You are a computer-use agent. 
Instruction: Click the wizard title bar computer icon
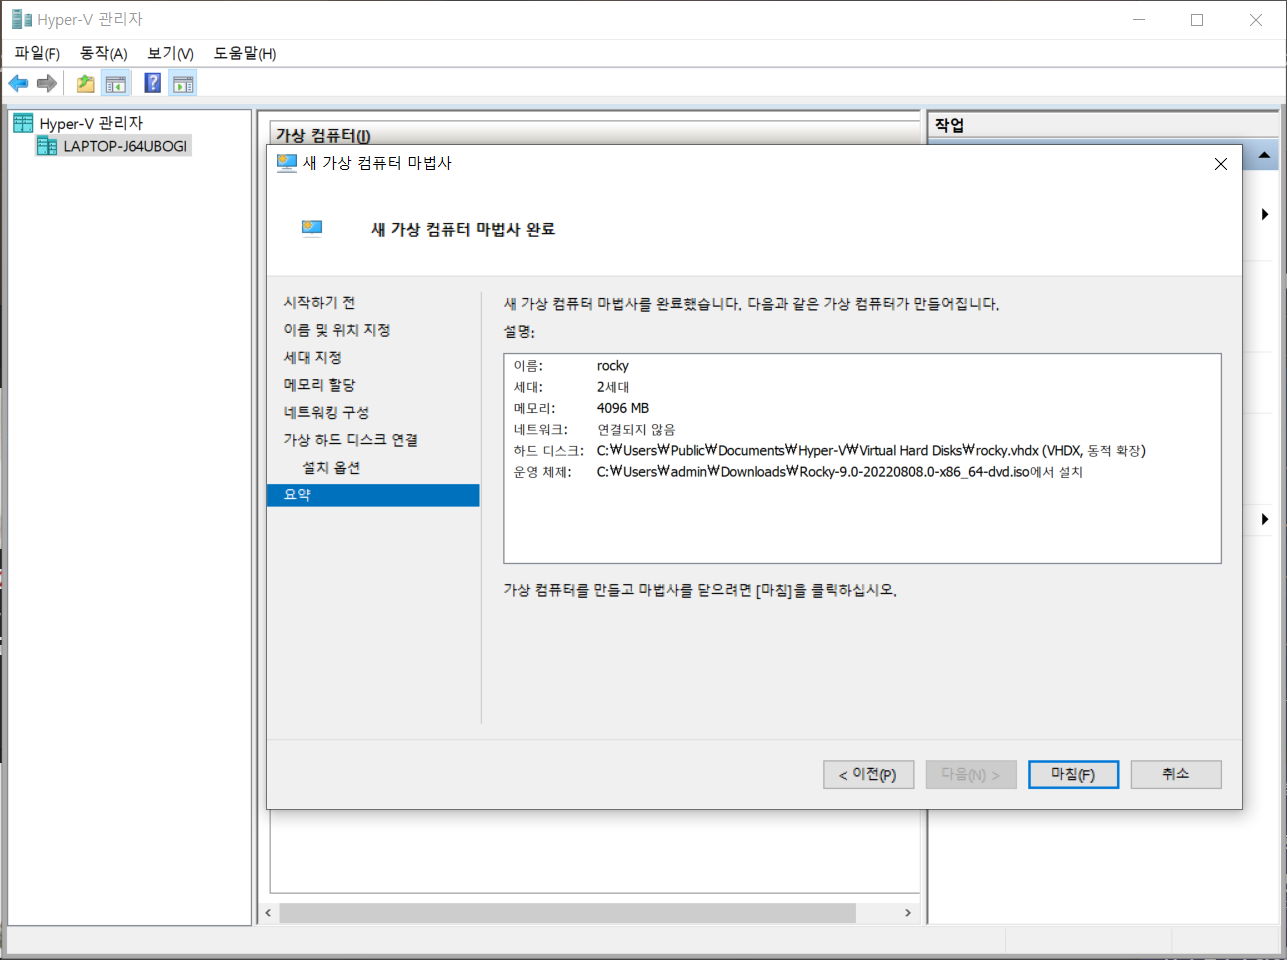pos(287,163)
